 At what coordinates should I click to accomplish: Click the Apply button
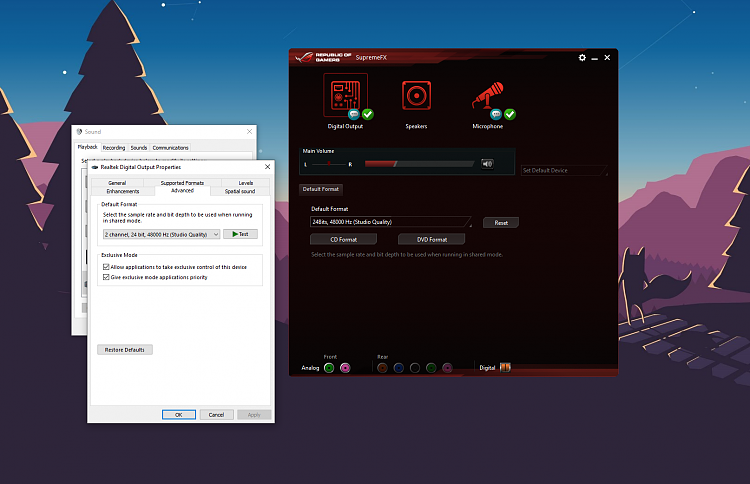point(254,415)
